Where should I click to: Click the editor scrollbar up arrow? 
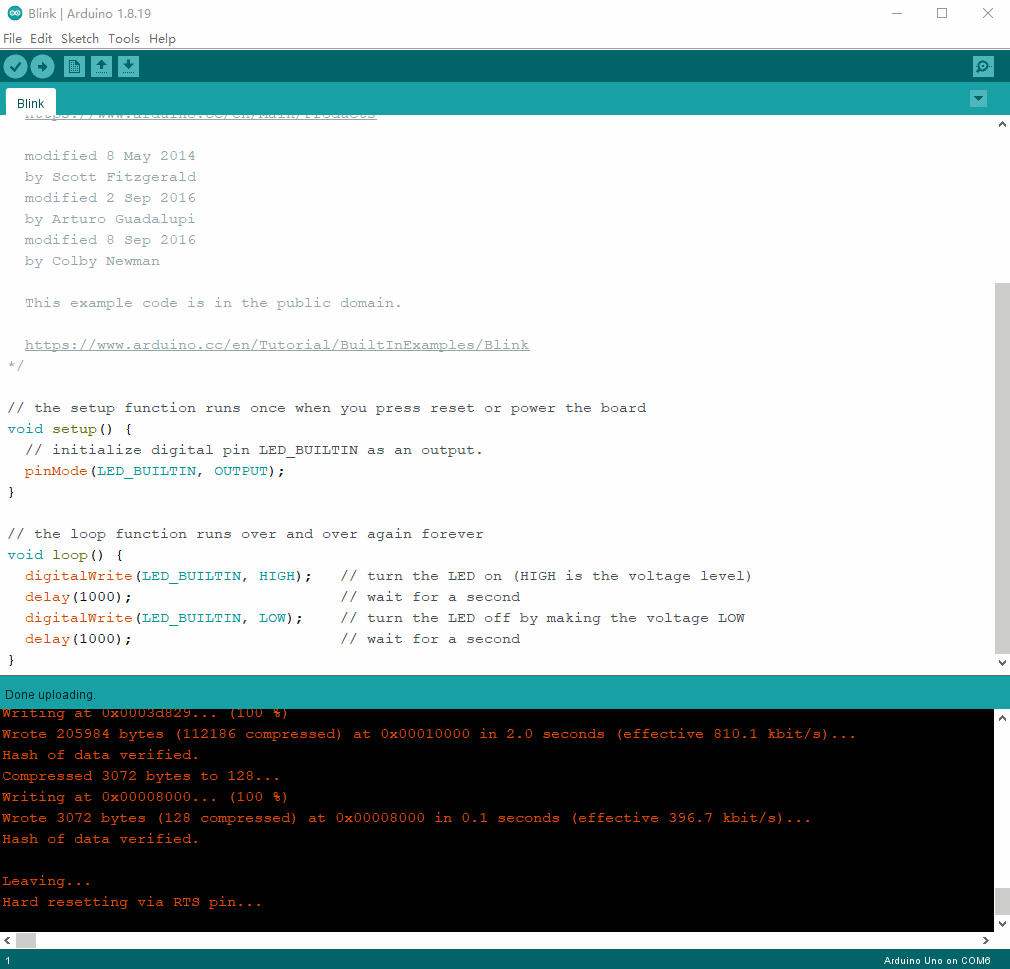coord(1002,124)
